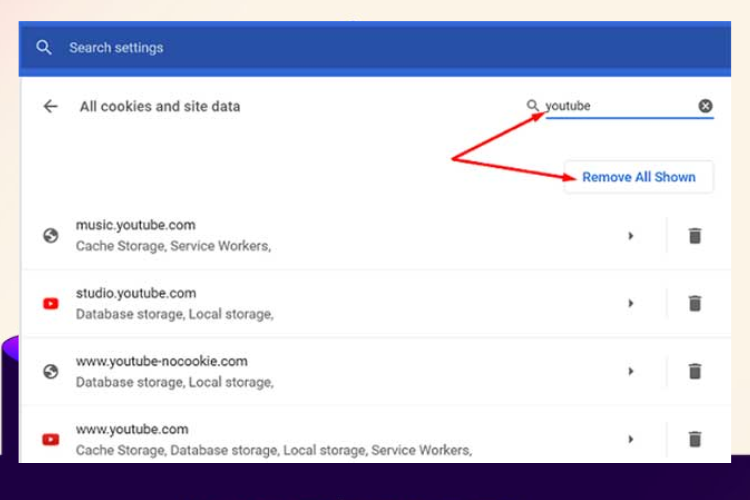Expand www.youtube.com details arrow
The width and height of the screenshot is (750, 500).
pyautogui.click(x=630, y=439)
